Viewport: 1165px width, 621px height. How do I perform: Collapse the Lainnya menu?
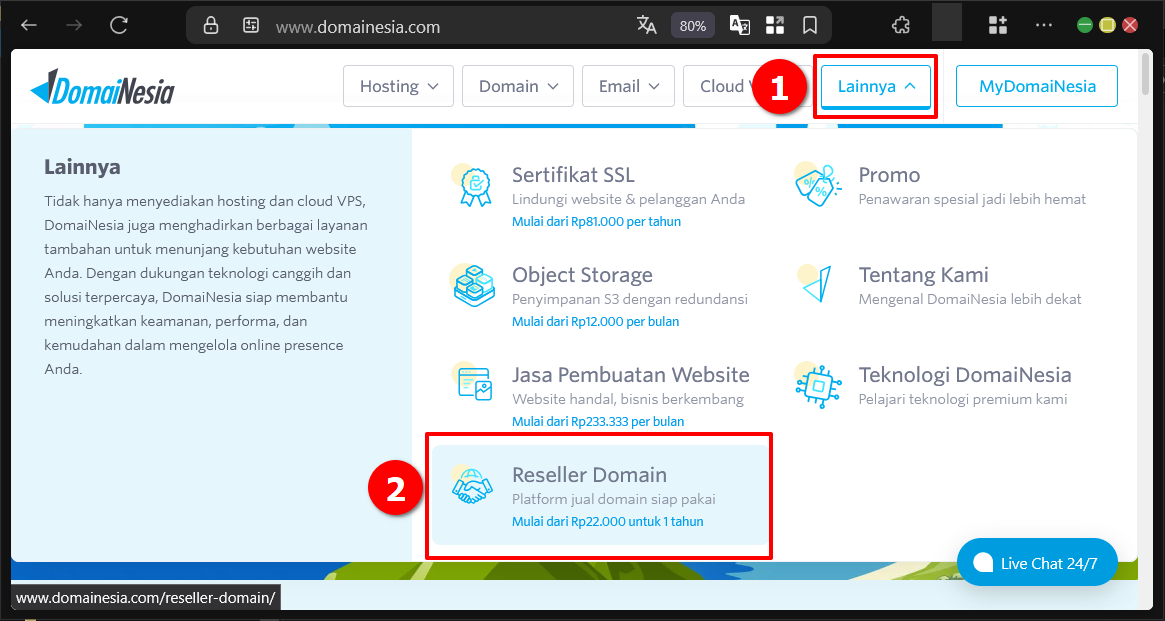tap(874, 86)
